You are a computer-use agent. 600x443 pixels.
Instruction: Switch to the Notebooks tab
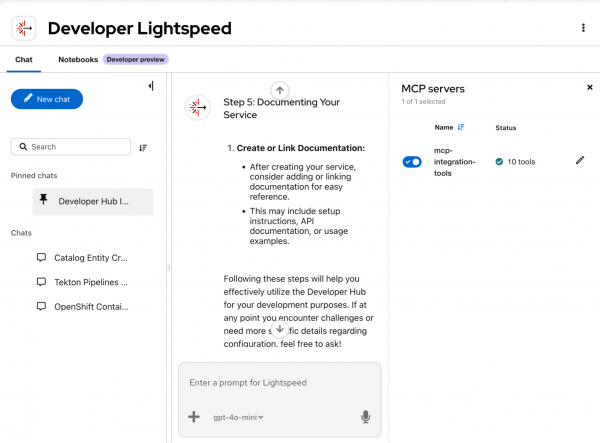pos(78,60)
